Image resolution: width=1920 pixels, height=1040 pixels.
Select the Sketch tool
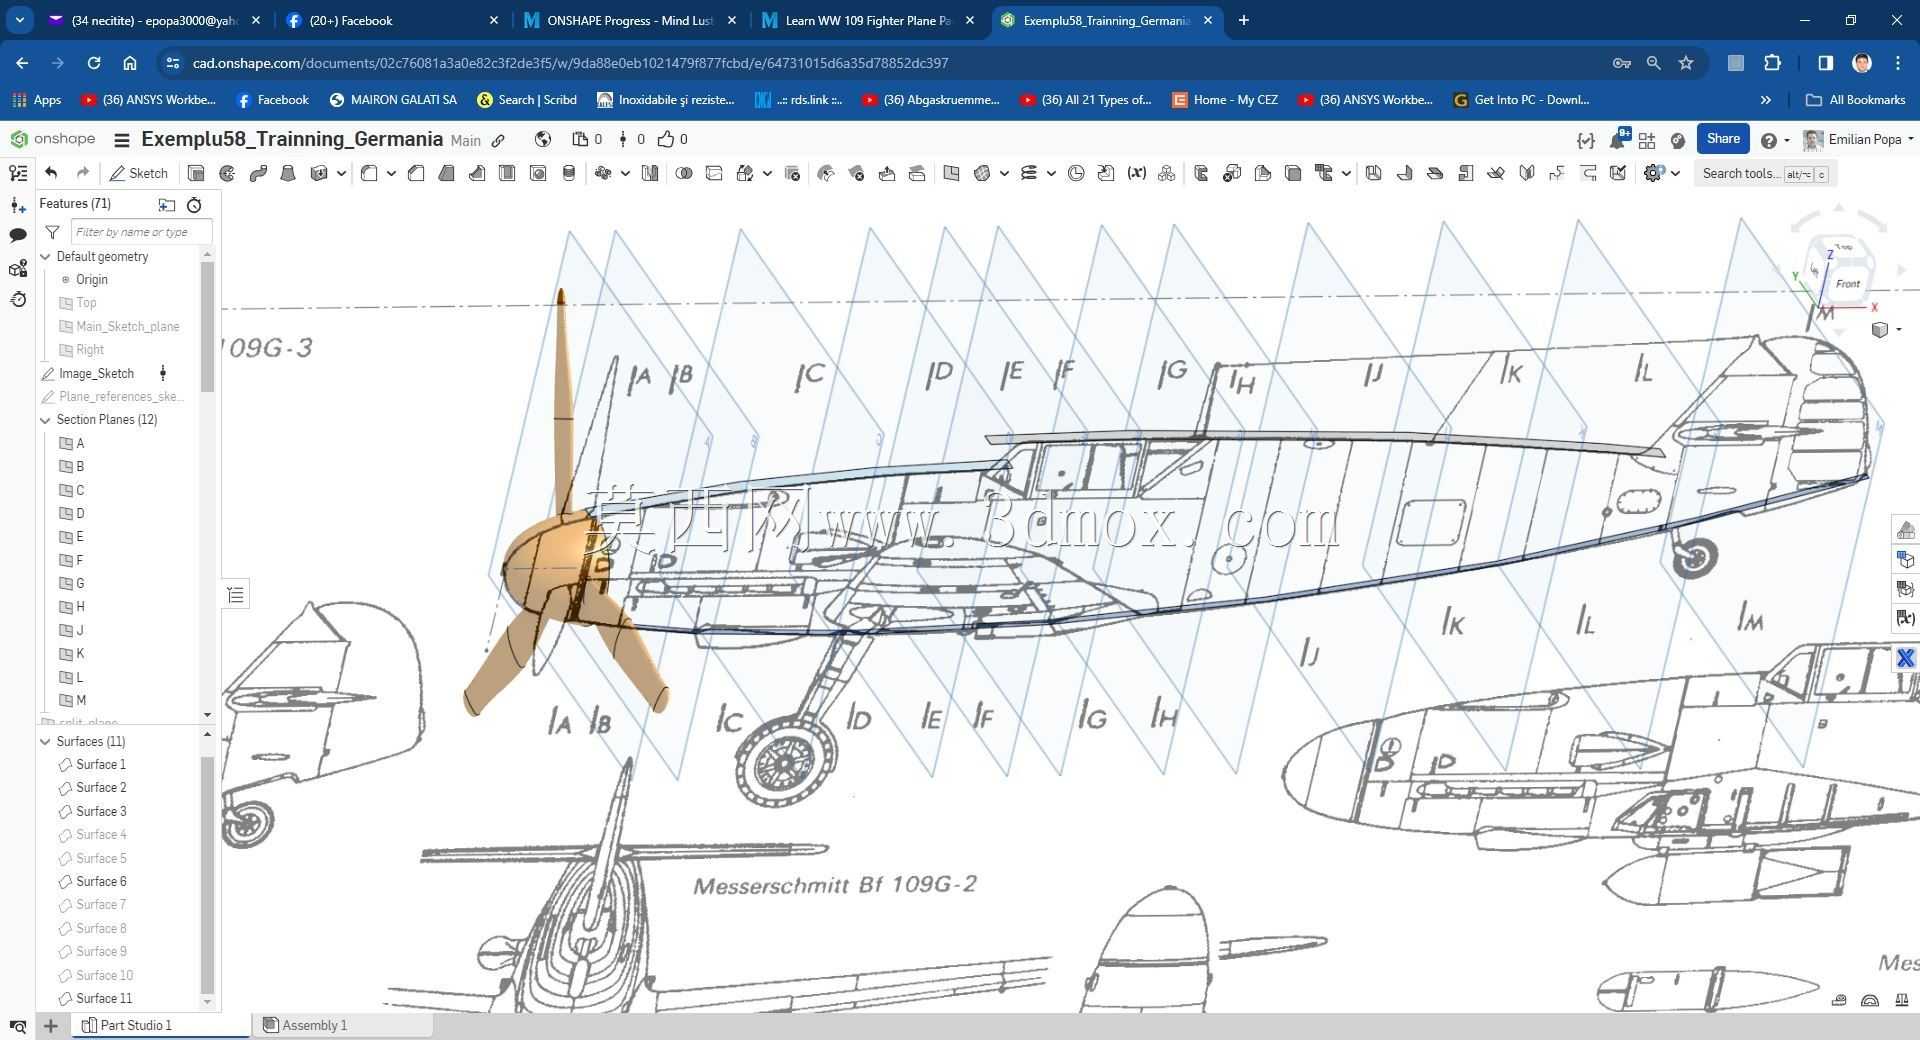tap(139, 173)
